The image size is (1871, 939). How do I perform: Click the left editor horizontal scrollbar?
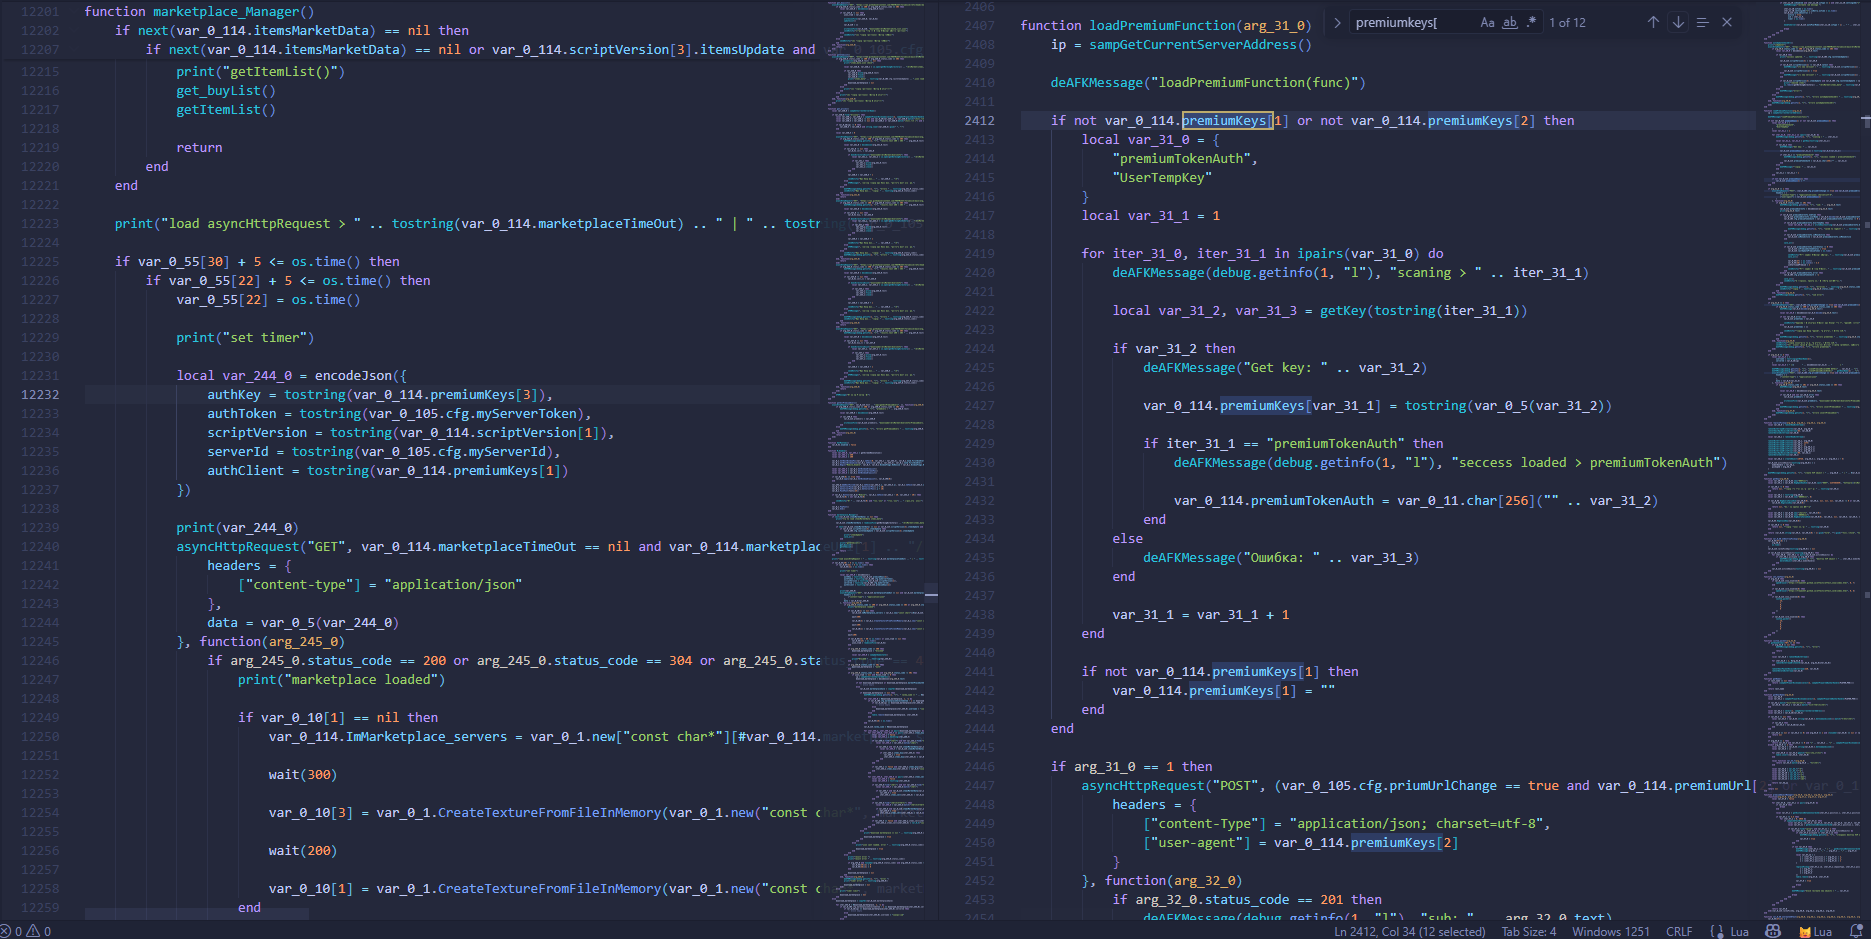[x=196, y=914]
